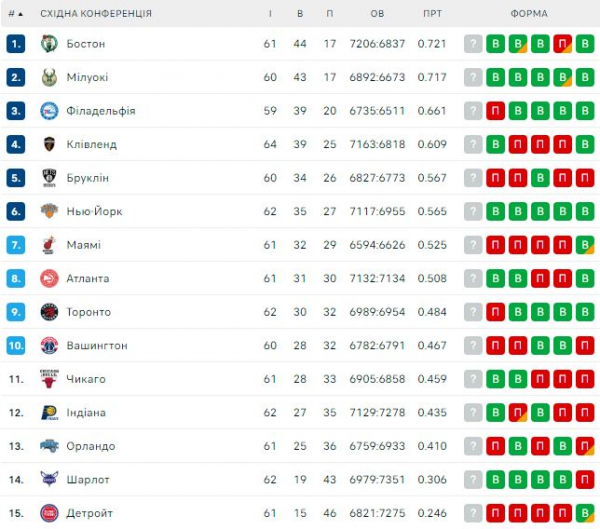Open the Вашингтон team link

pos(97,345)
